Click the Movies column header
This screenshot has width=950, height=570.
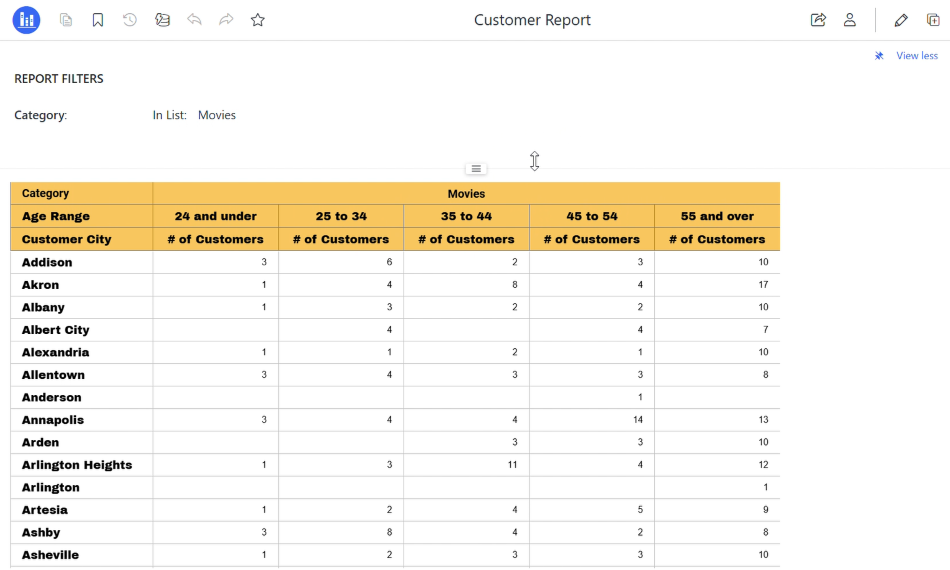coord(466,193)
